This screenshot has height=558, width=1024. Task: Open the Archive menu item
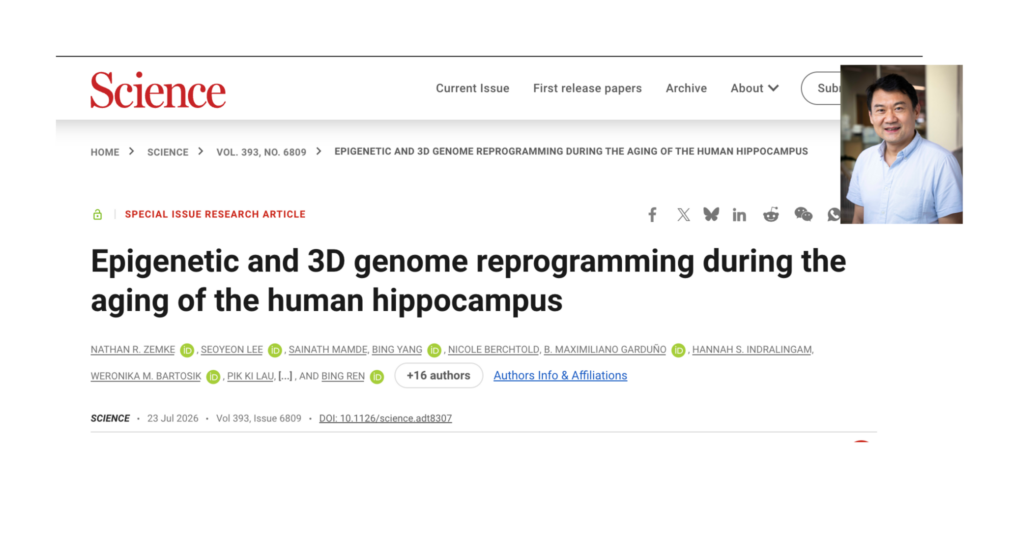coord(686,88)
